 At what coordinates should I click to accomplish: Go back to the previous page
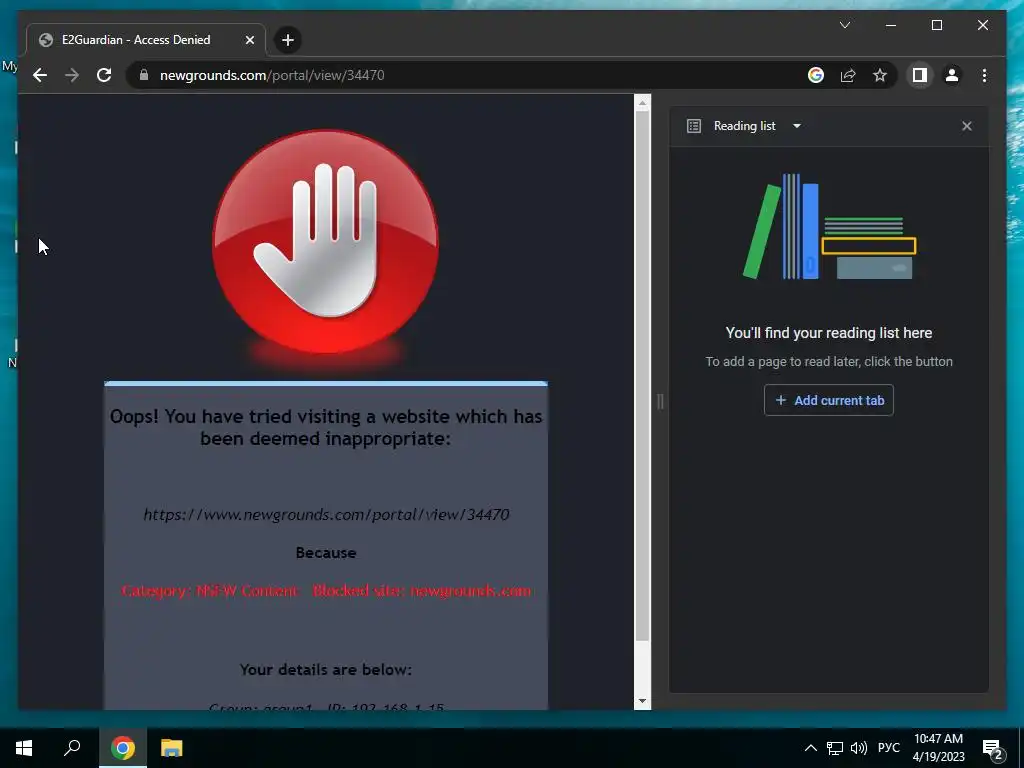[x=40, y=75]
